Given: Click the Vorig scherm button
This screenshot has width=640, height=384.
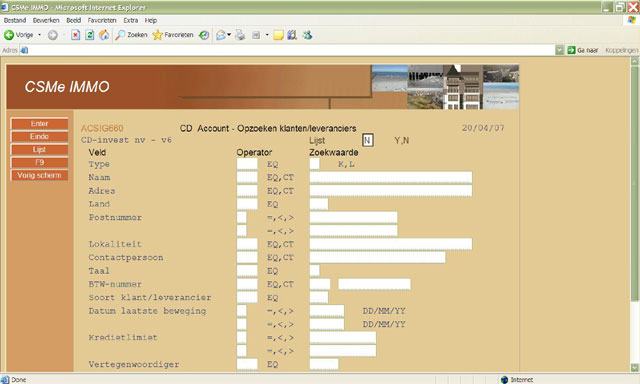Looking at the screenshot, I should click(39, 175).
